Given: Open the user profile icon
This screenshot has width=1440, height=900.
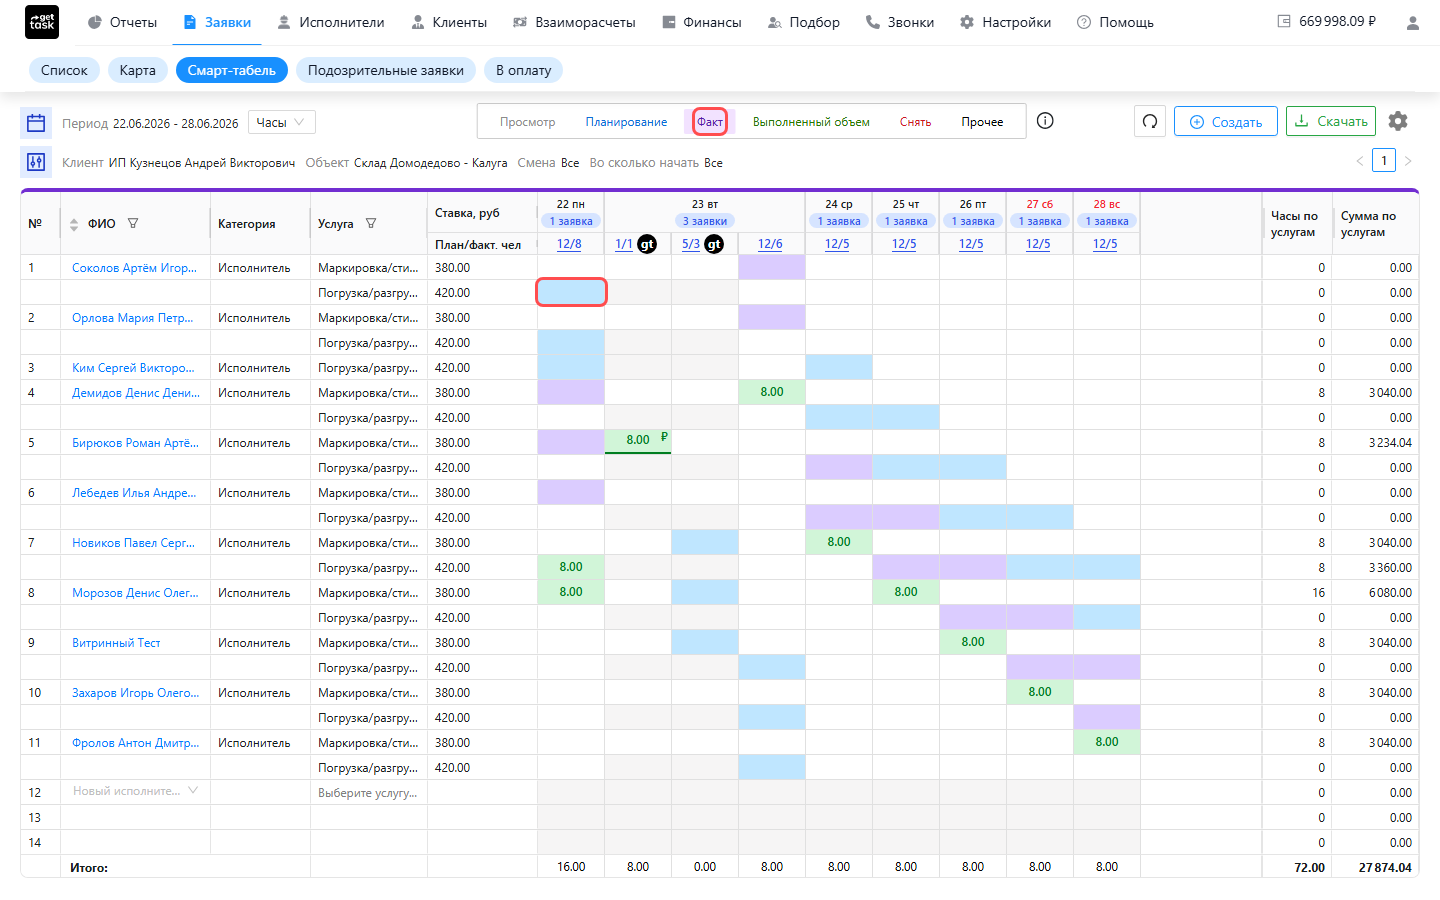Looking at the screenshot, I should 1412,22.
